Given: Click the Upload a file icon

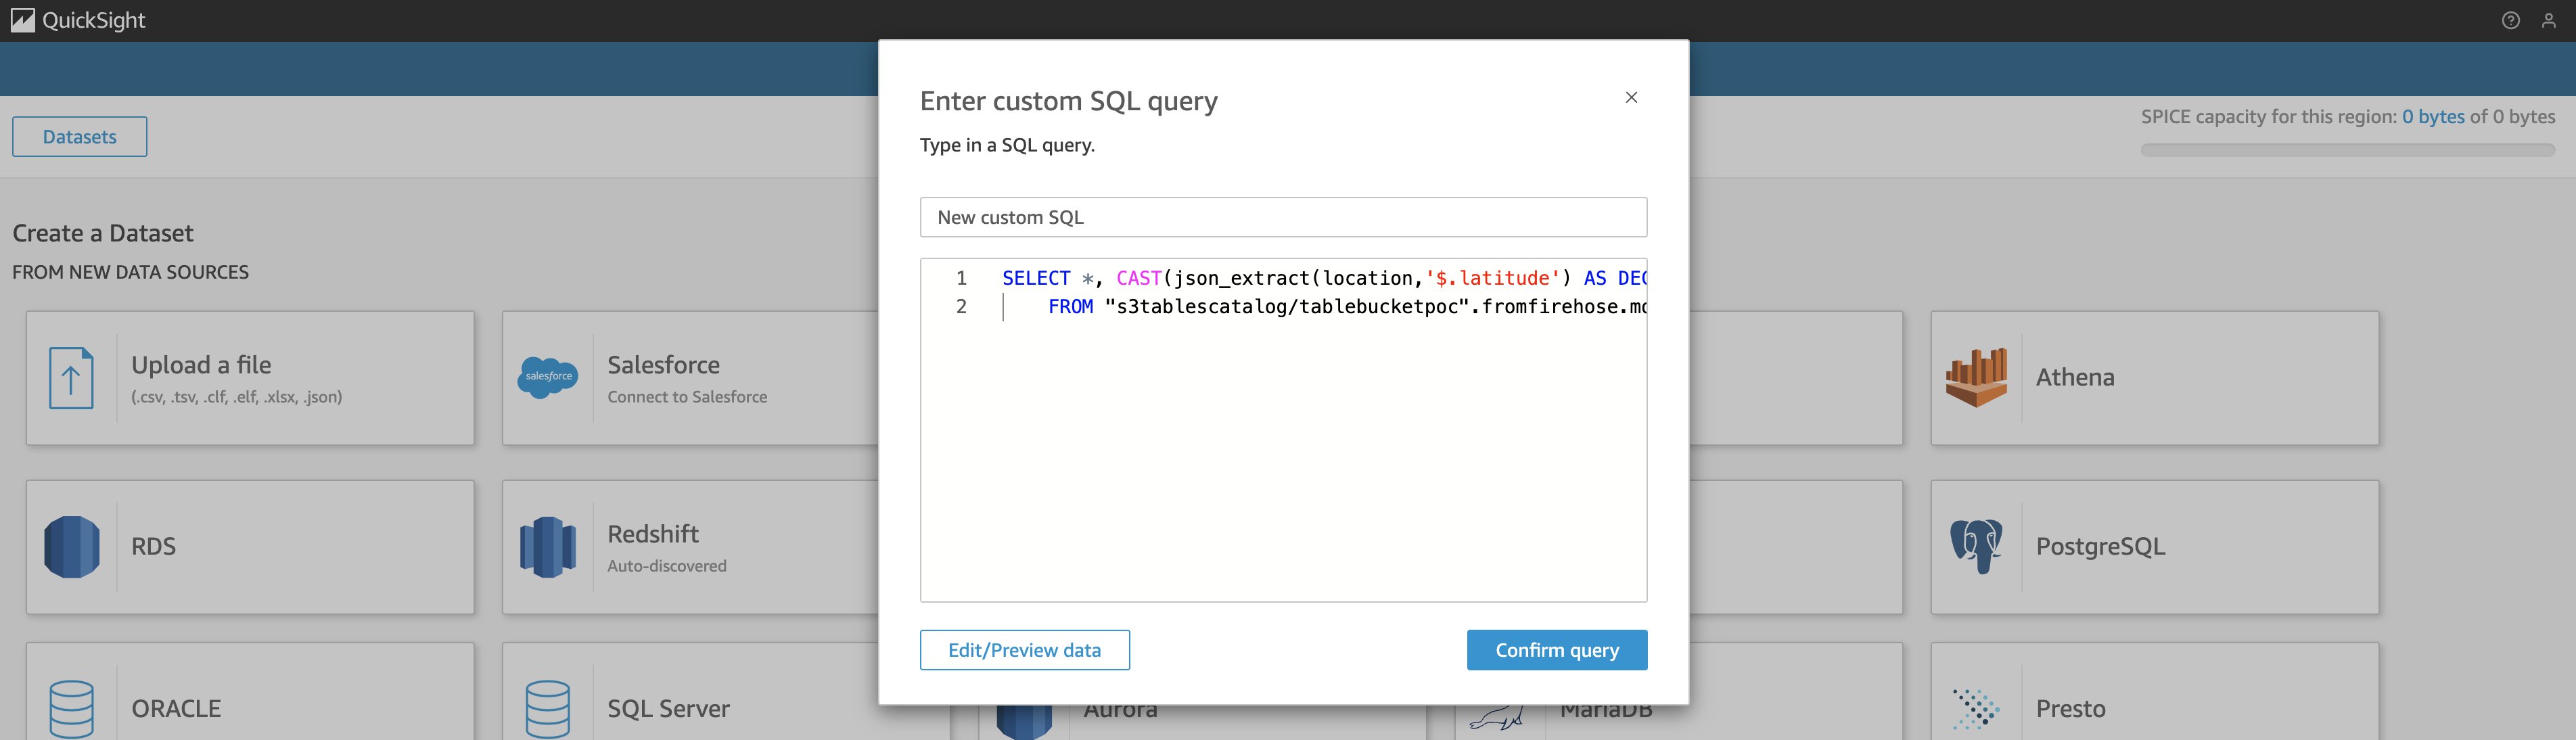Looking at the screenshot, I should [x=71, y=378].
